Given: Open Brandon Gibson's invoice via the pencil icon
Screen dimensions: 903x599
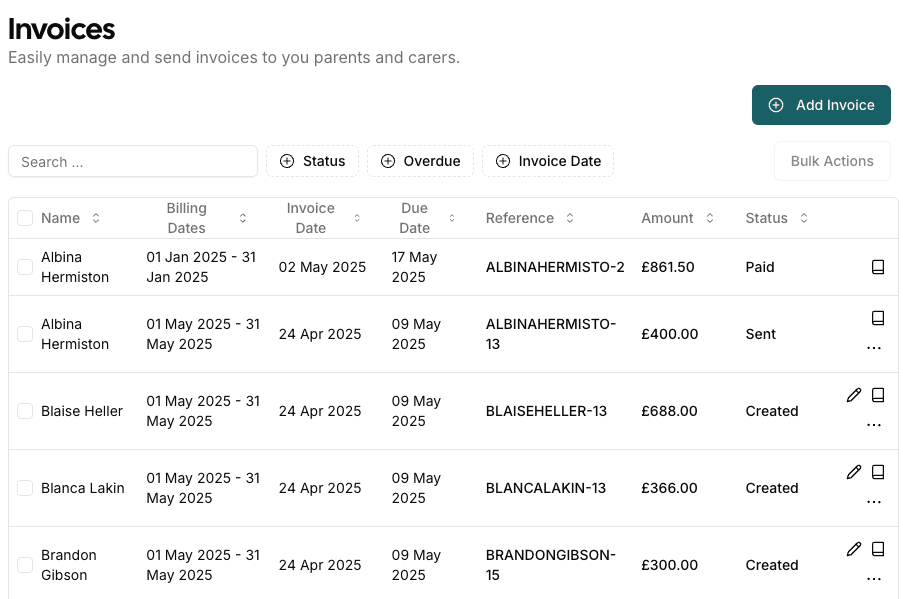Looking at the screenshot, I should (854, 549).
